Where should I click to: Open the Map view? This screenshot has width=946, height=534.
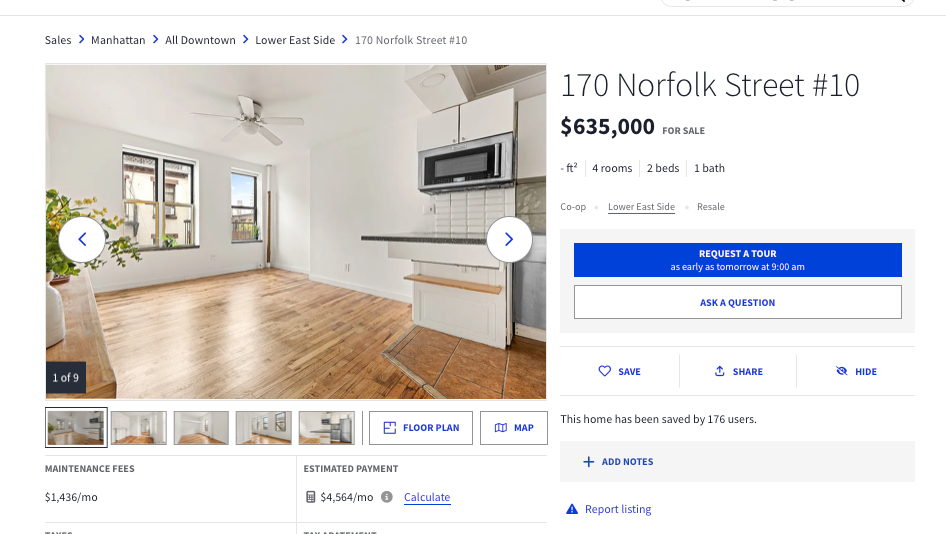pyautogui.click(x=514, y=428)
